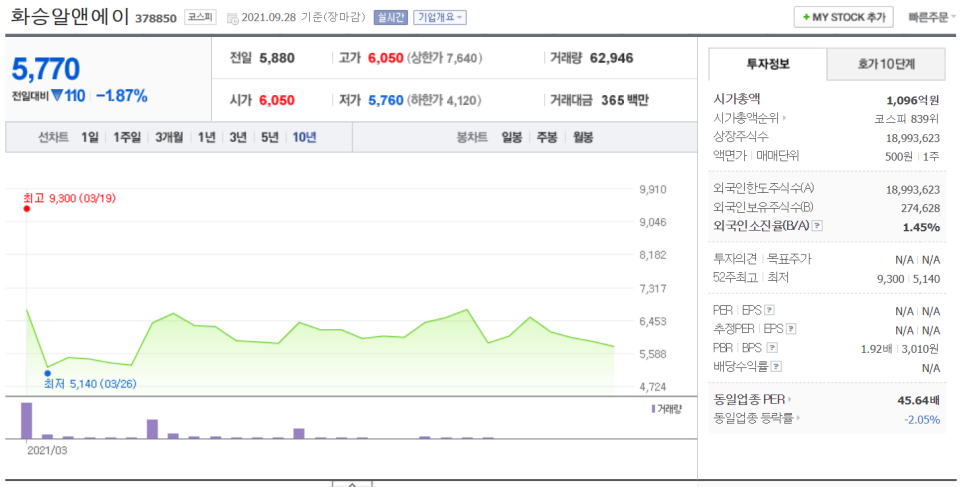This screenshot has height=487, width=966.
Task: Click help icon beside 배당수익률
Action: click(776, 367)
